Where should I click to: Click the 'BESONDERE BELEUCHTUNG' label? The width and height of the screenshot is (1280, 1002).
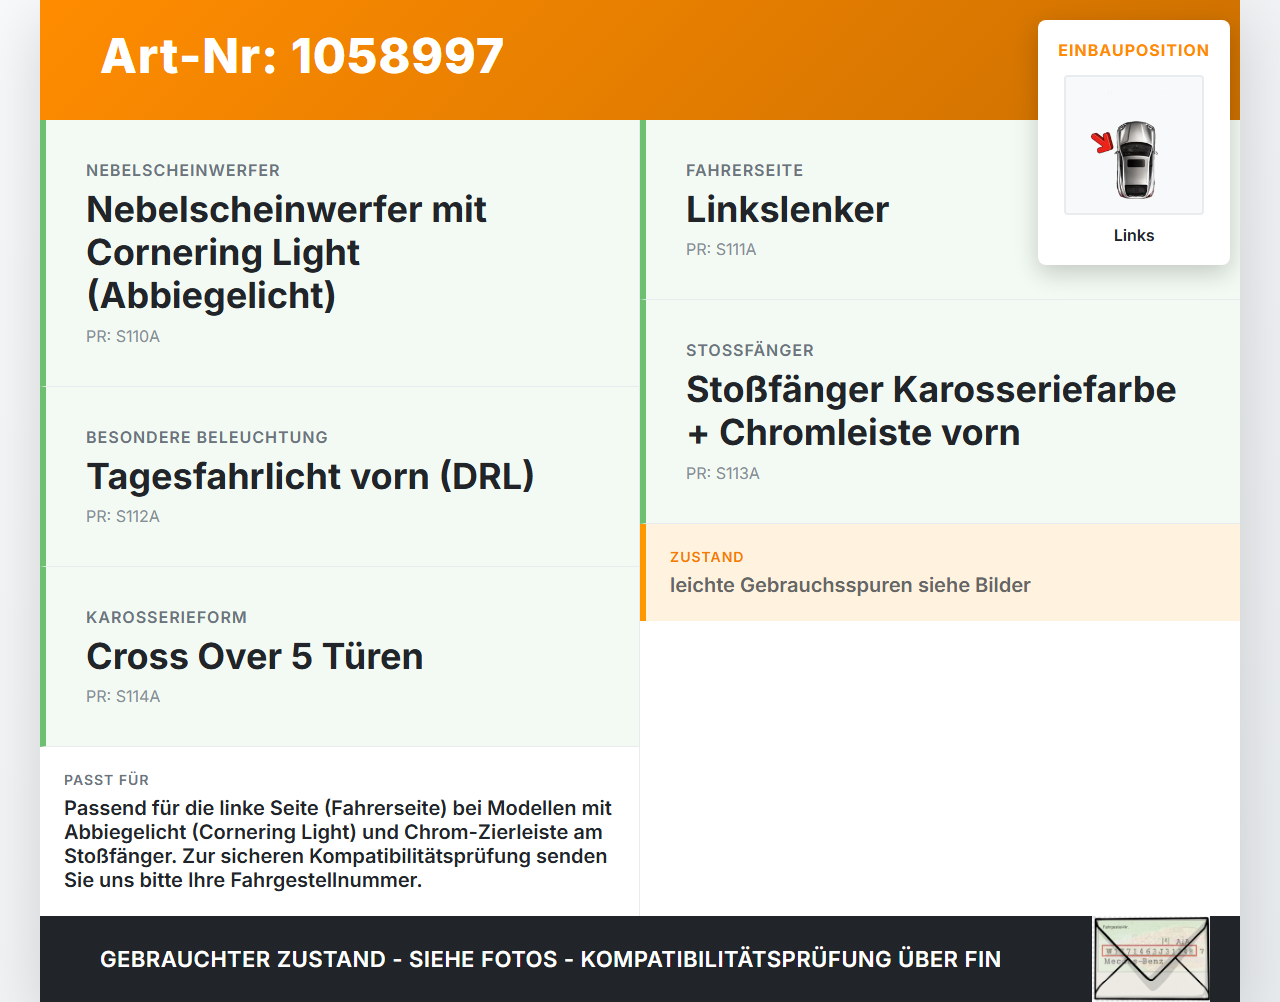(207, 437)
